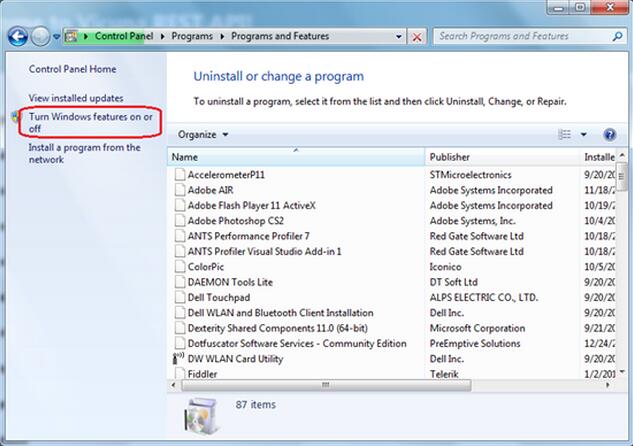Screen dimensions: 633x446
Task: Open the address bar history dropdown
Action: click(399, 37)
